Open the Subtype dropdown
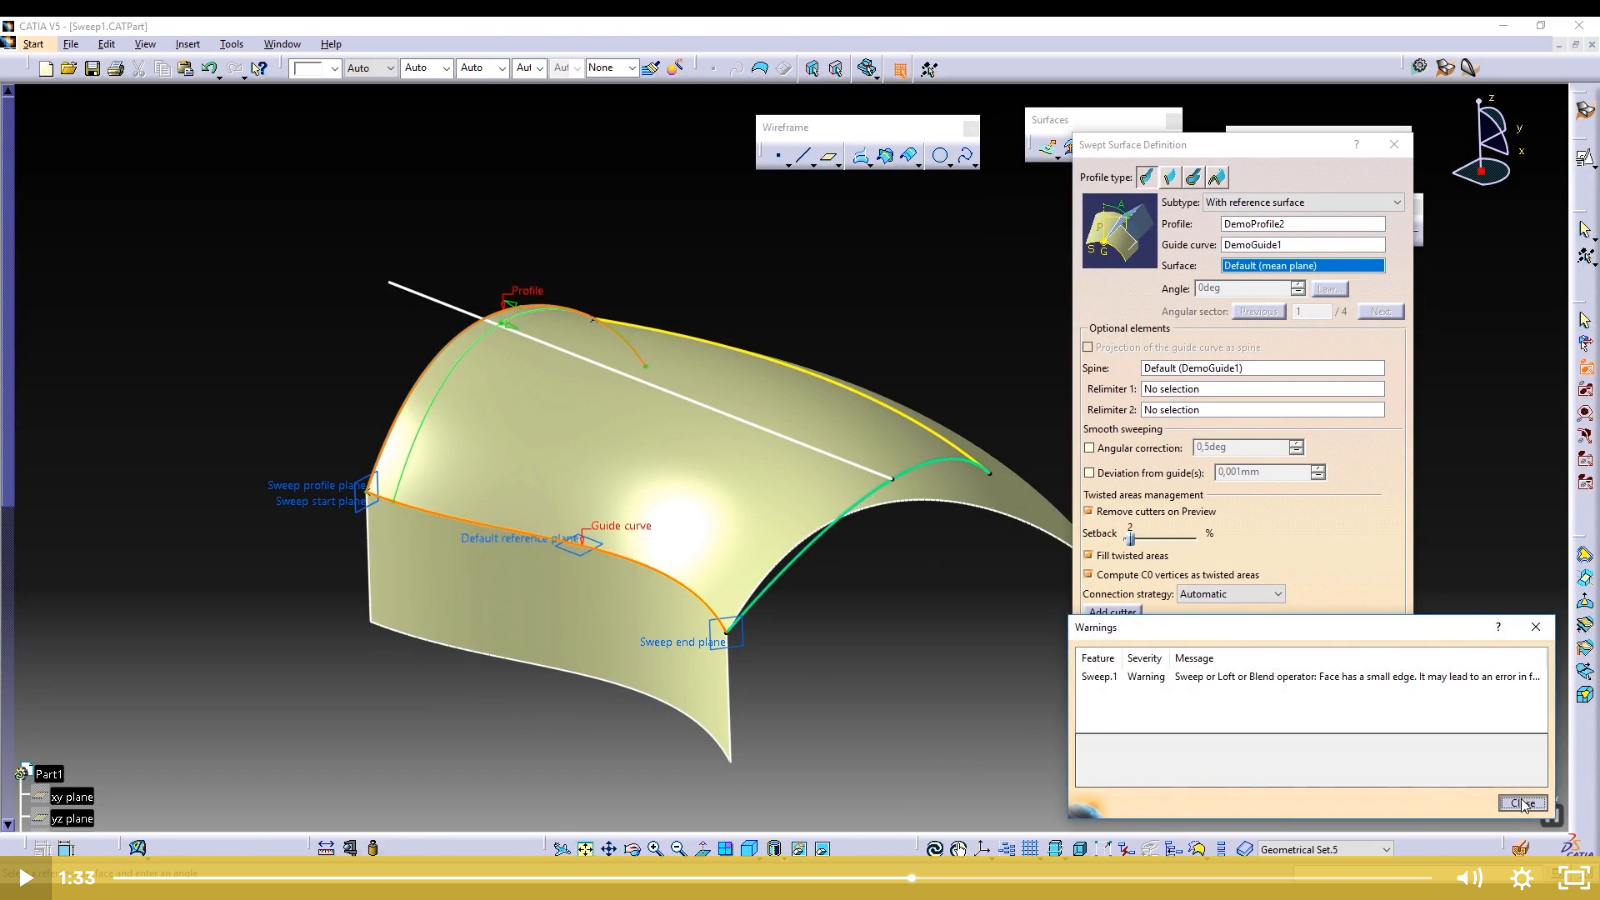Screen dimensions: 1600x900 tap(1303, 202)
